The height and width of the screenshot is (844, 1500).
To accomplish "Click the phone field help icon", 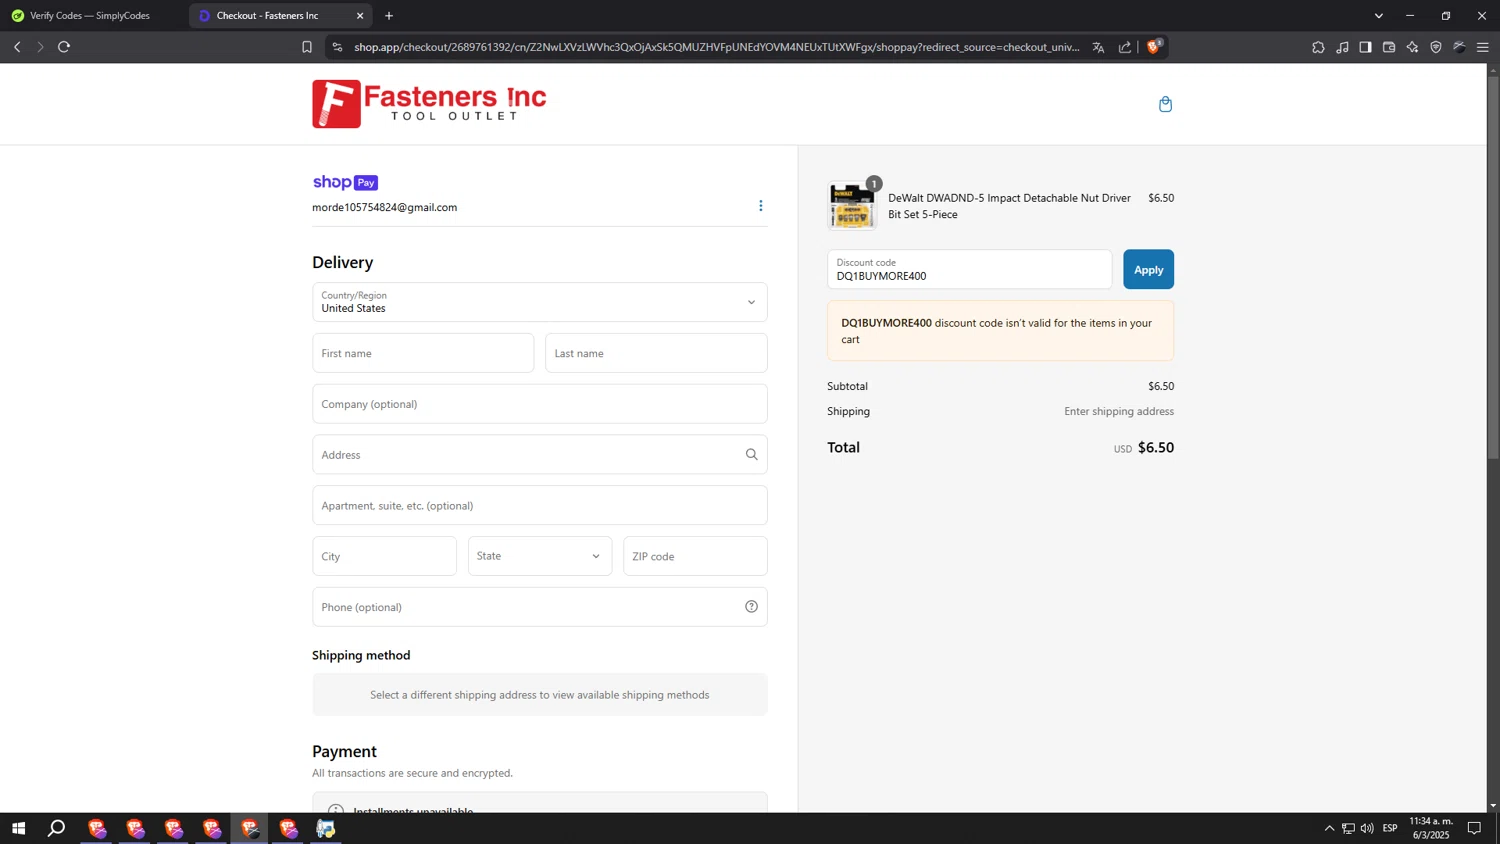I will point(751,607).
